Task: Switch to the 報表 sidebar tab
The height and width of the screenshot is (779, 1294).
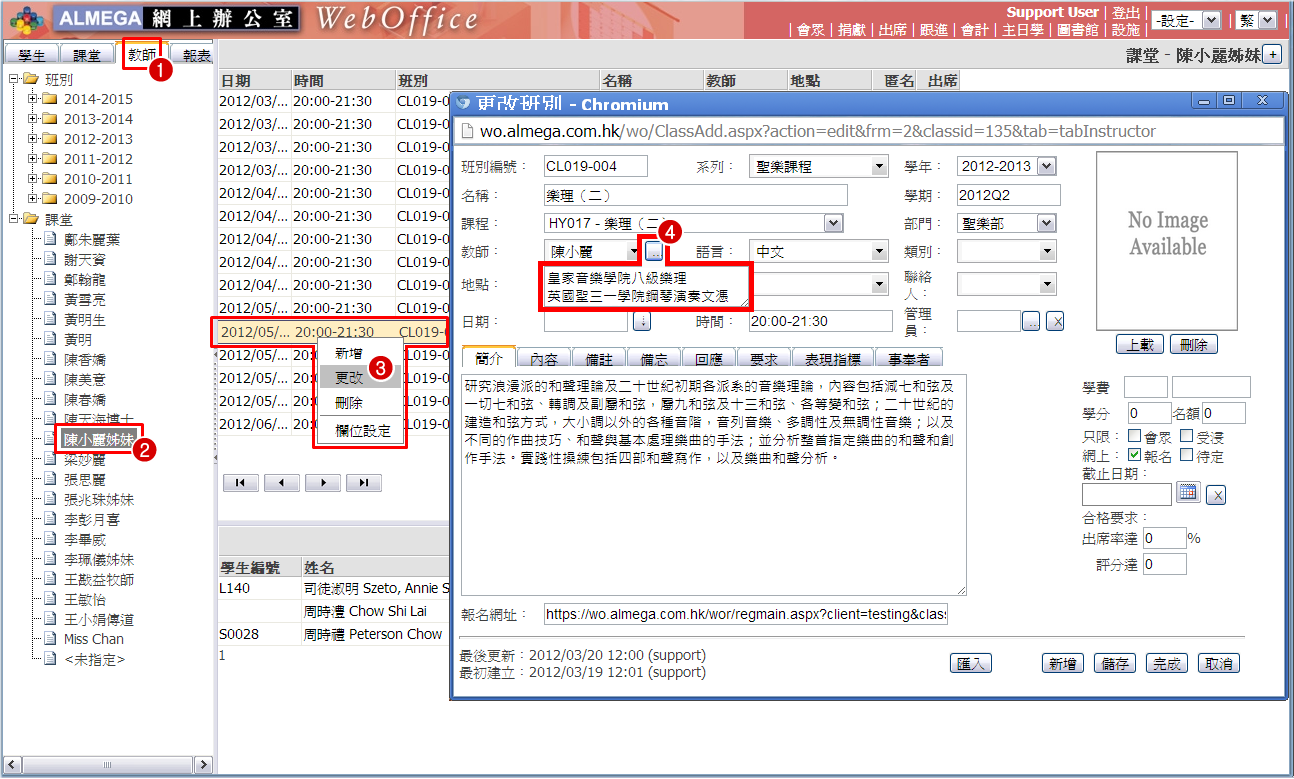Action: coord(192,56)
